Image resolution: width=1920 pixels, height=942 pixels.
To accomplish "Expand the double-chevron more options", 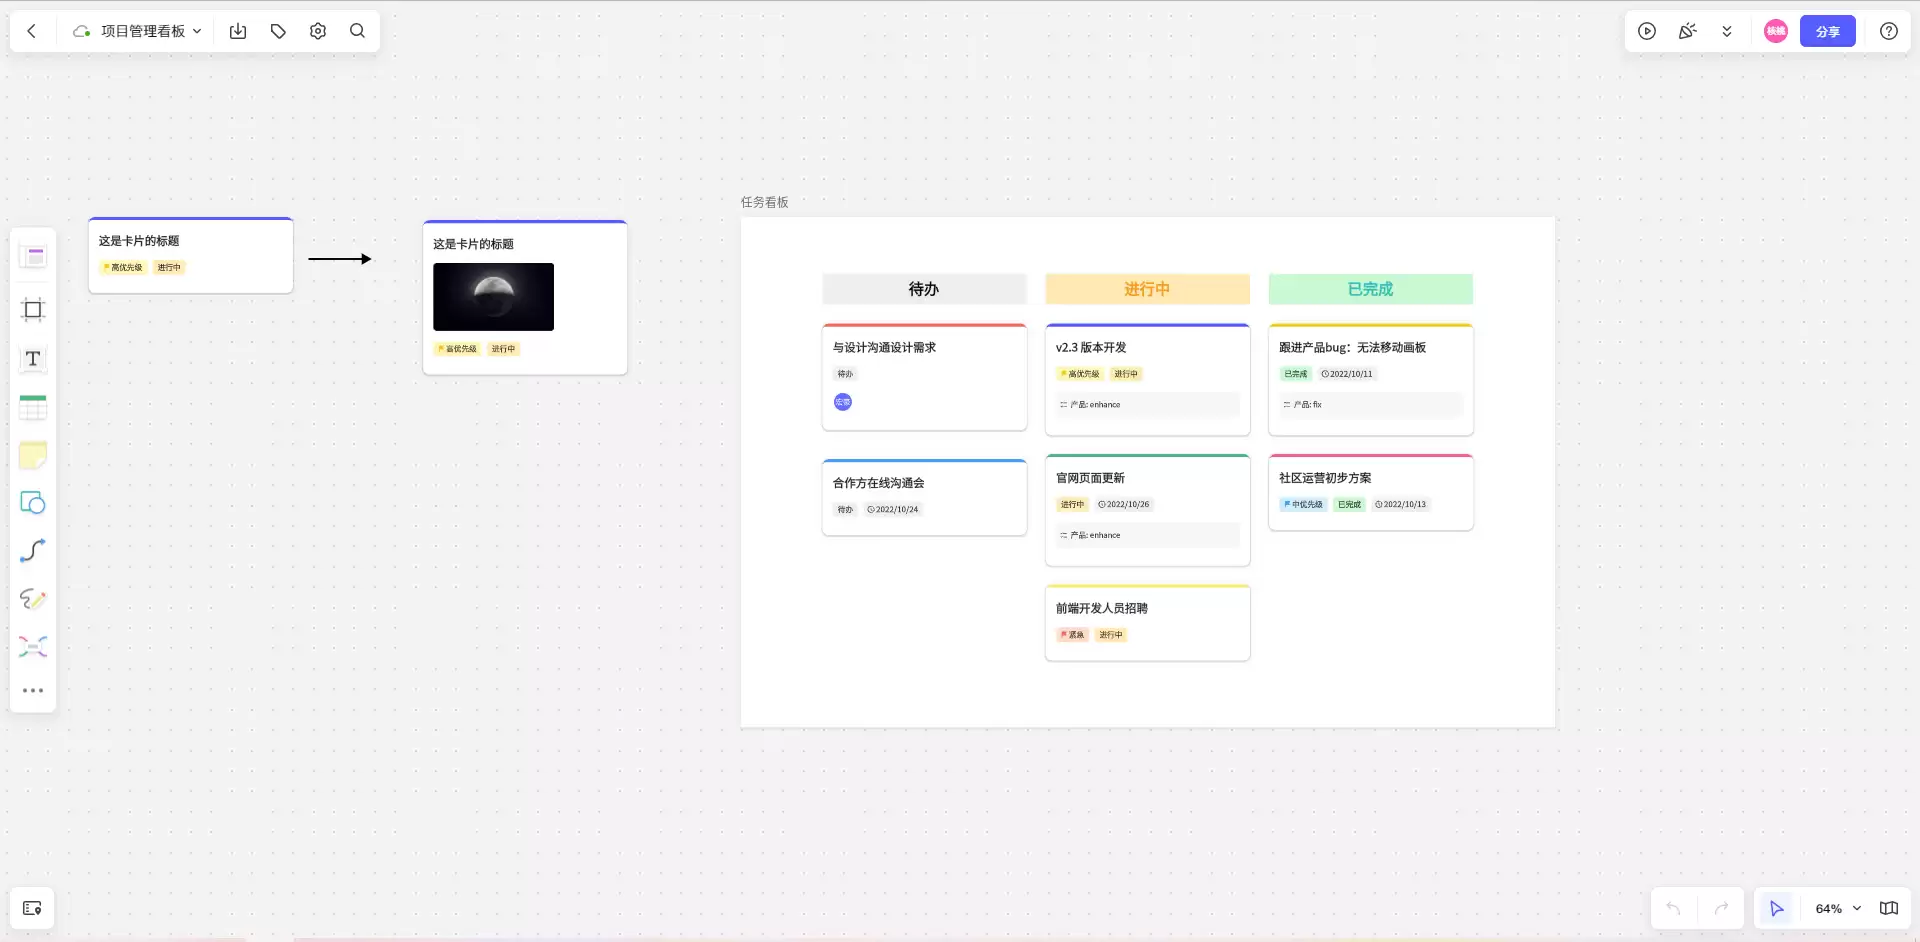I will click(x=1727, y=31).
